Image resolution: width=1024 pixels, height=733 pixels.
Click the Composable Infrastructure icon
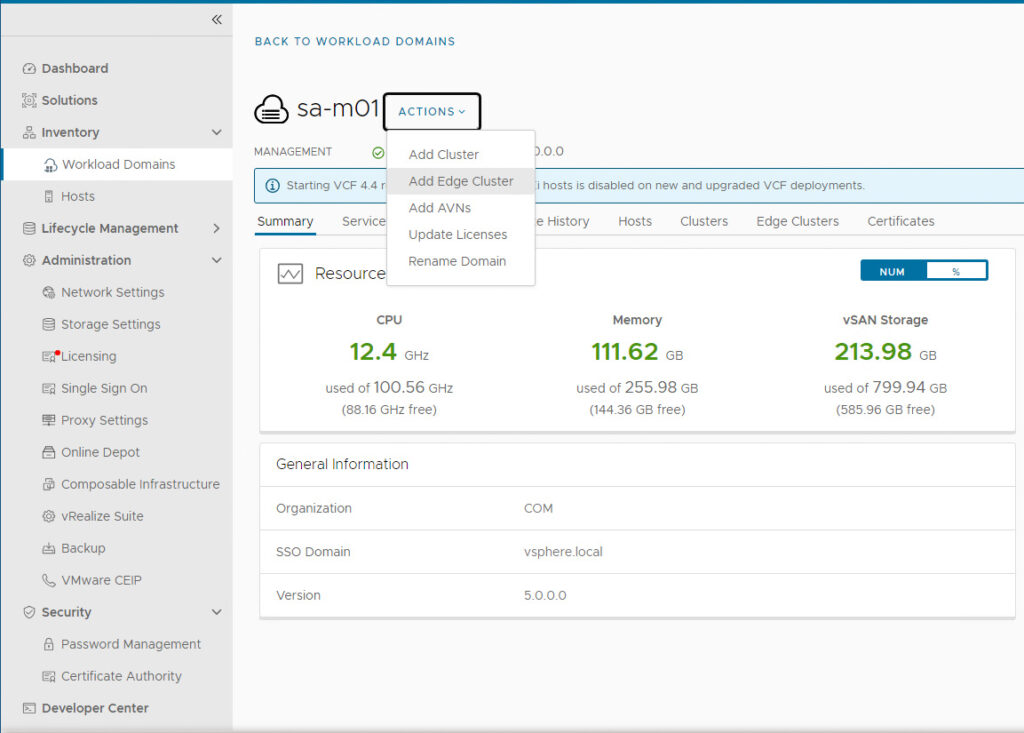pos(48,484)
